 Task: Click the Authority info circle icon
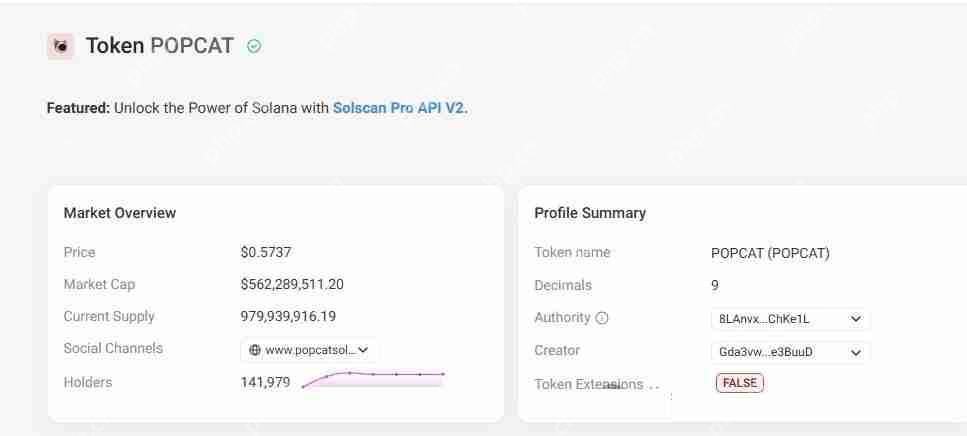602,318
